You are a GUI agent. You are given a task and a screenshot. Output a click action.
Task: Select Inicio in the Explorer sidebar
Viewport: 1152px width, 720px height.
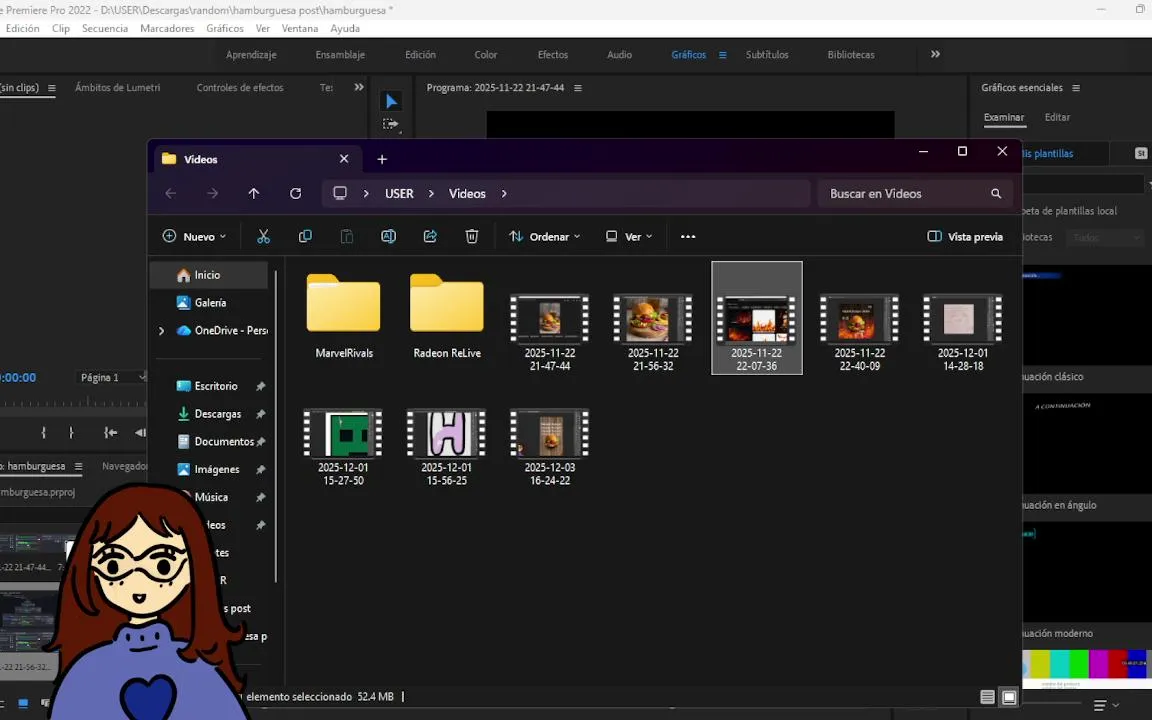point(209,275)
